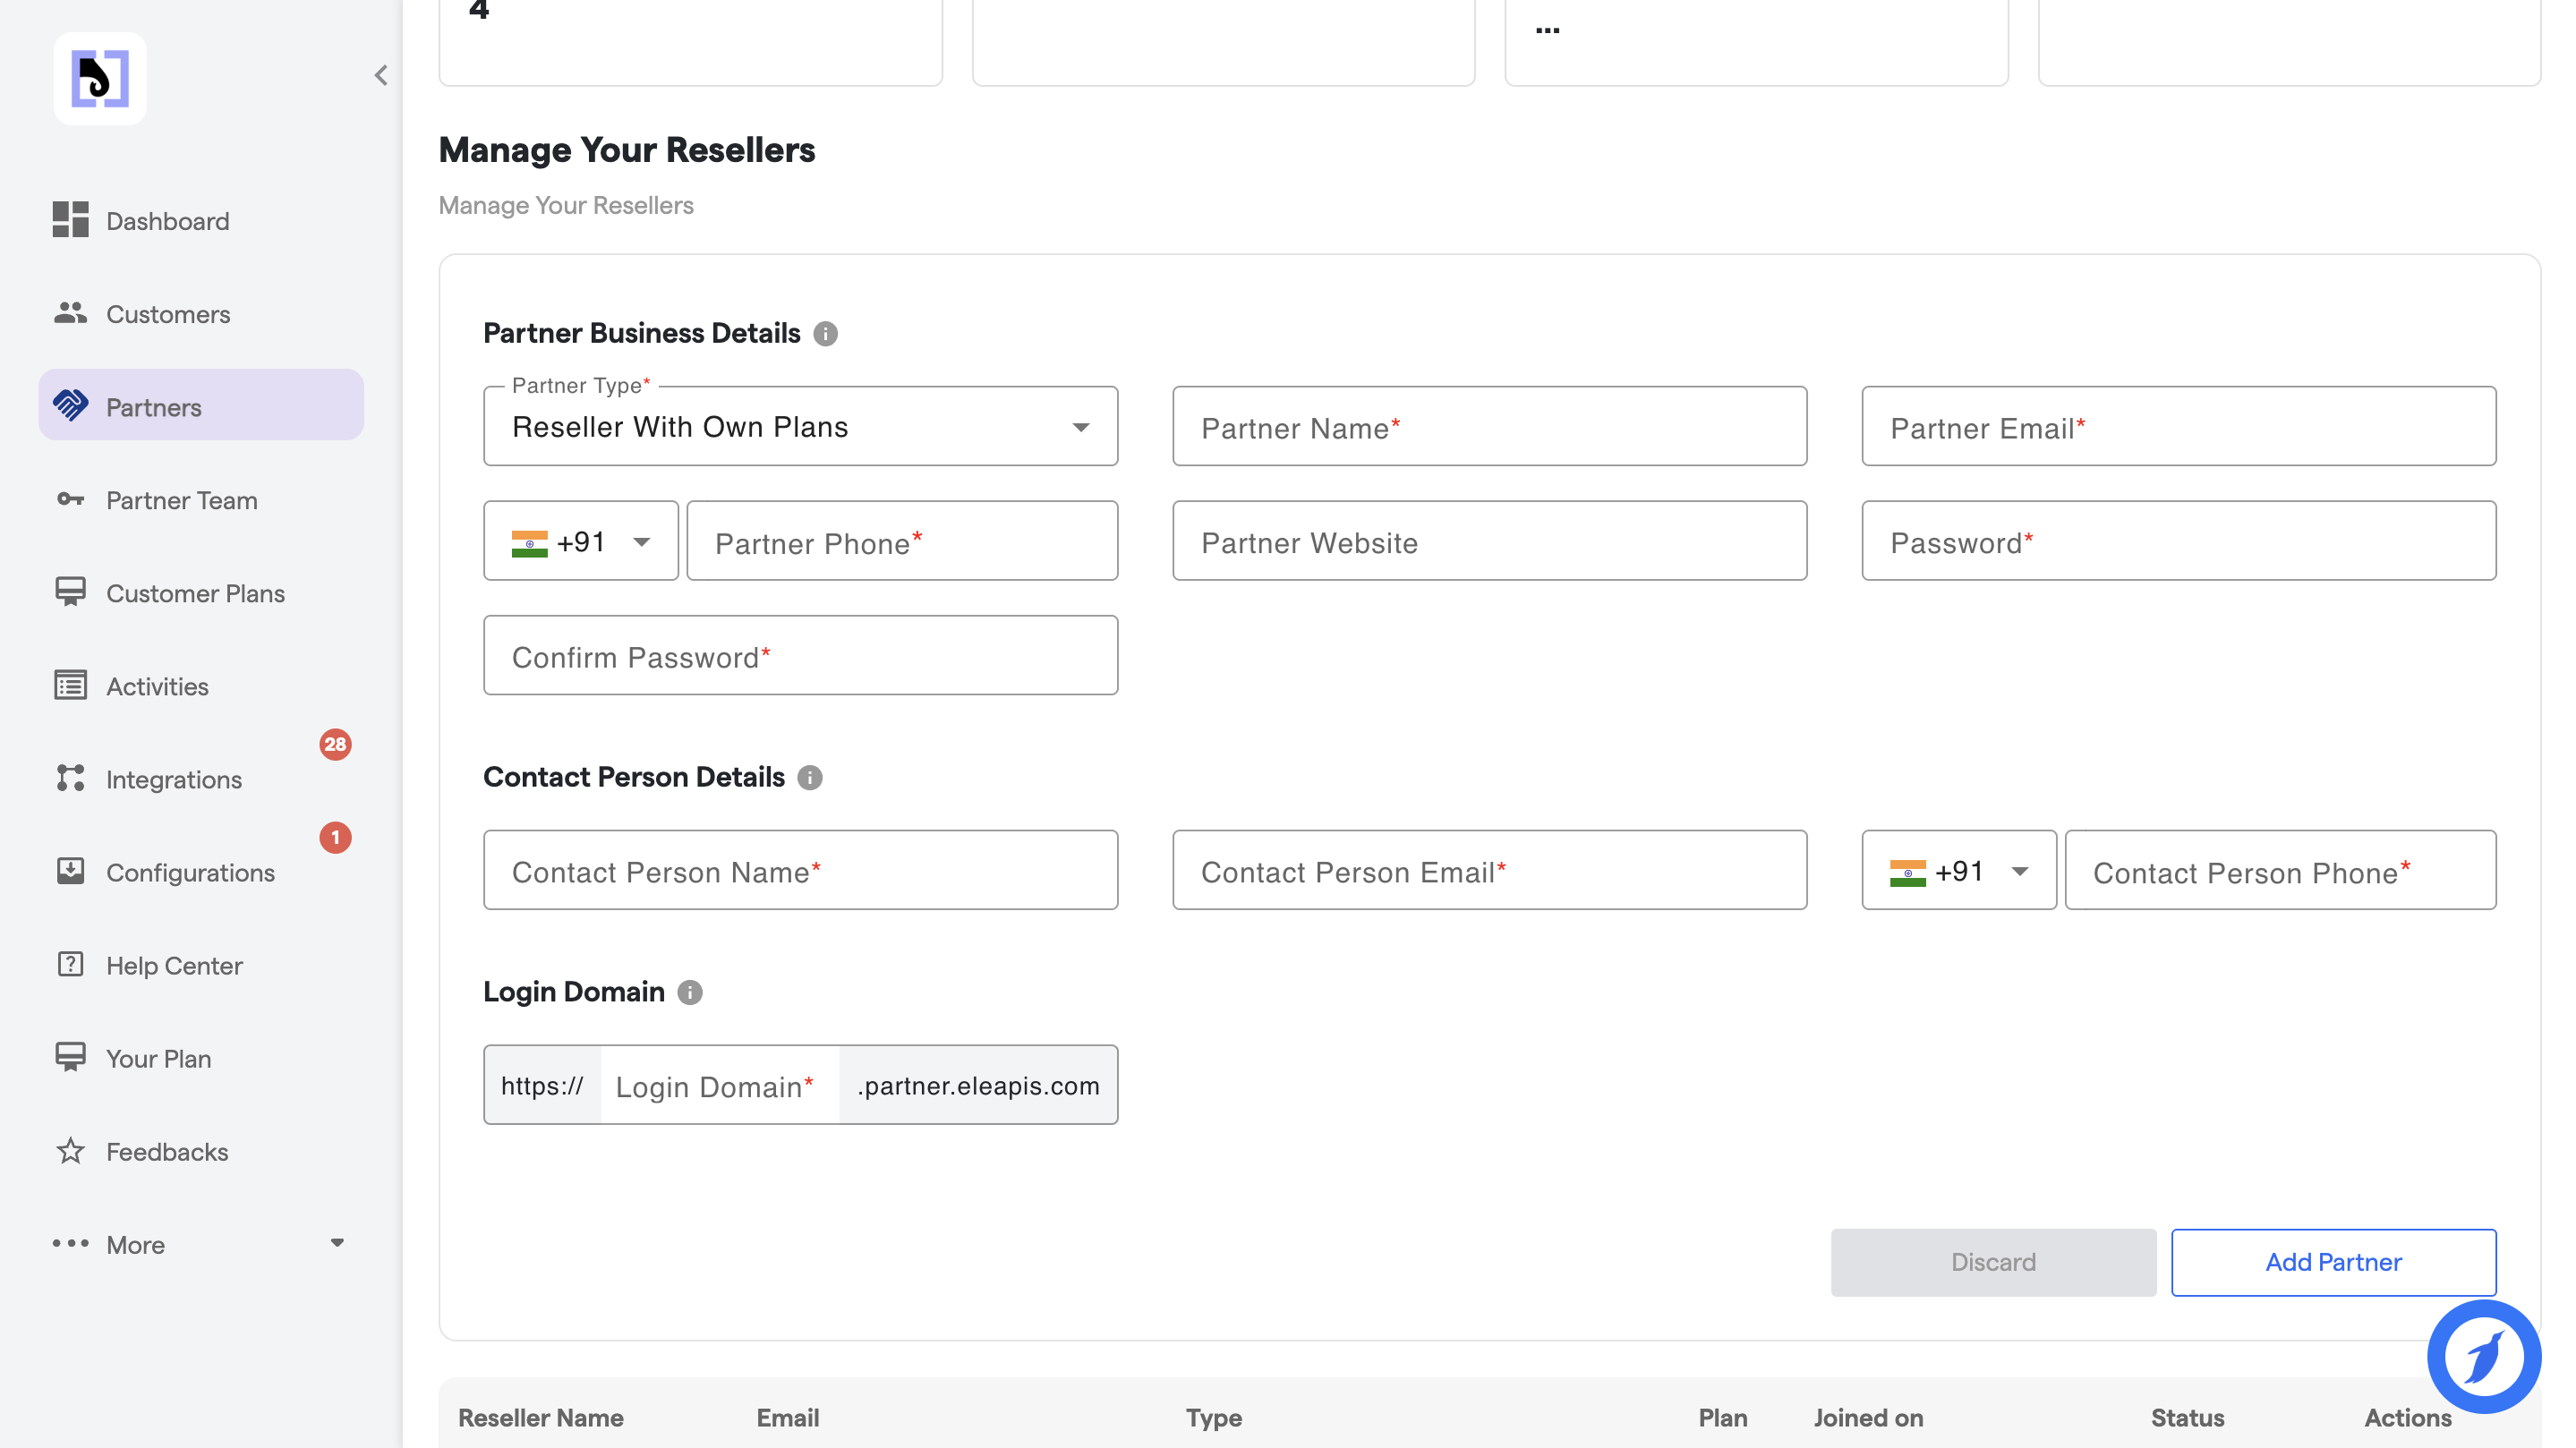
Task: Click the Partner Team key icon
Action: tap(70, 499)
